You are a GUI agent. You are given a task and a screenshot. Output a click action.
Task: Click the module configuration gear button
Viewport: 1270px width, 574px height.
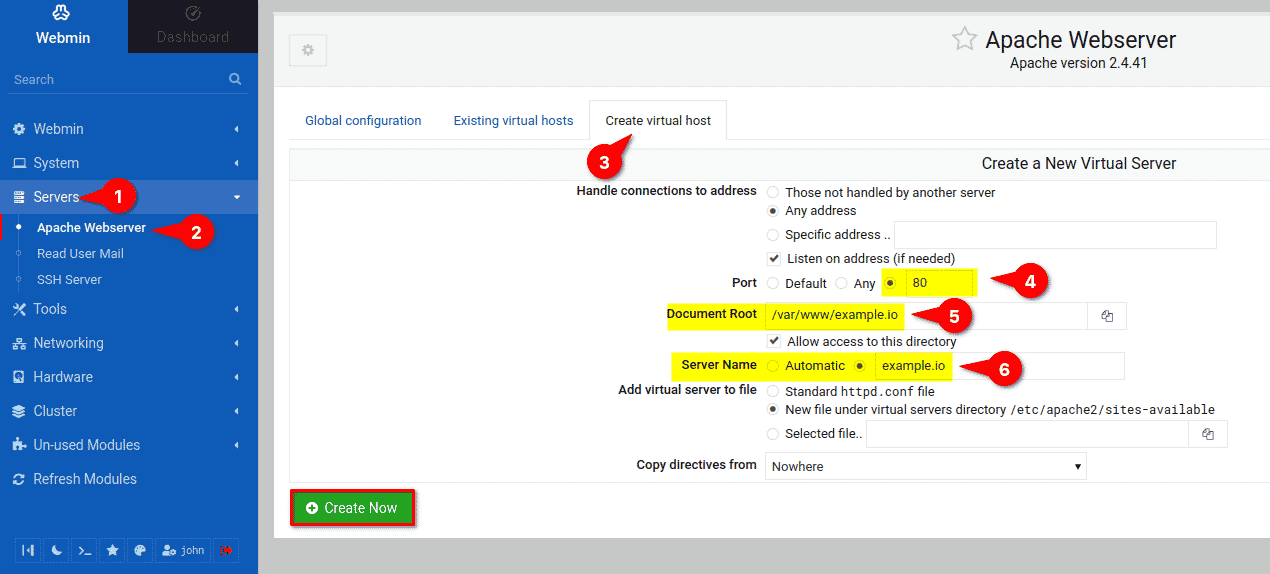tap(308, 50)
